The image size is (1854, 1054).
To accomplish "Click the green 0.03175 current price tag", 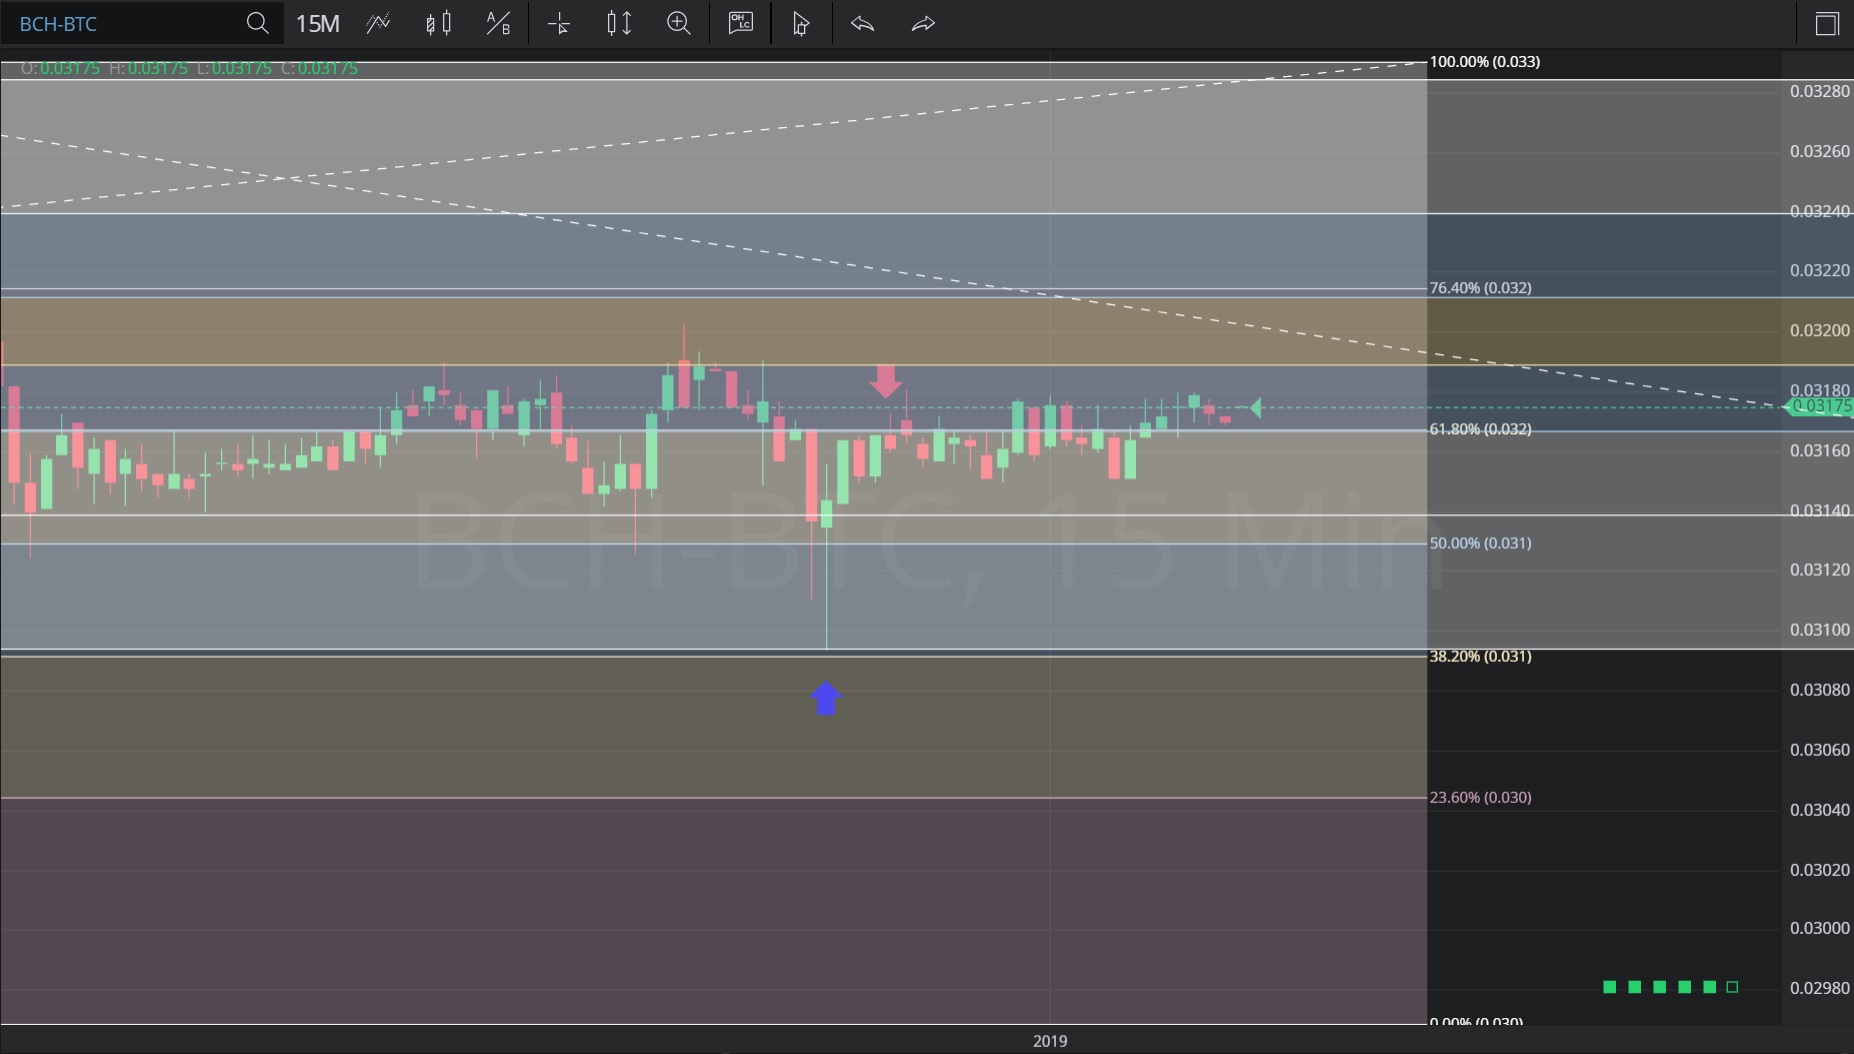I will pyautogui.click(x=1818, y=406).
